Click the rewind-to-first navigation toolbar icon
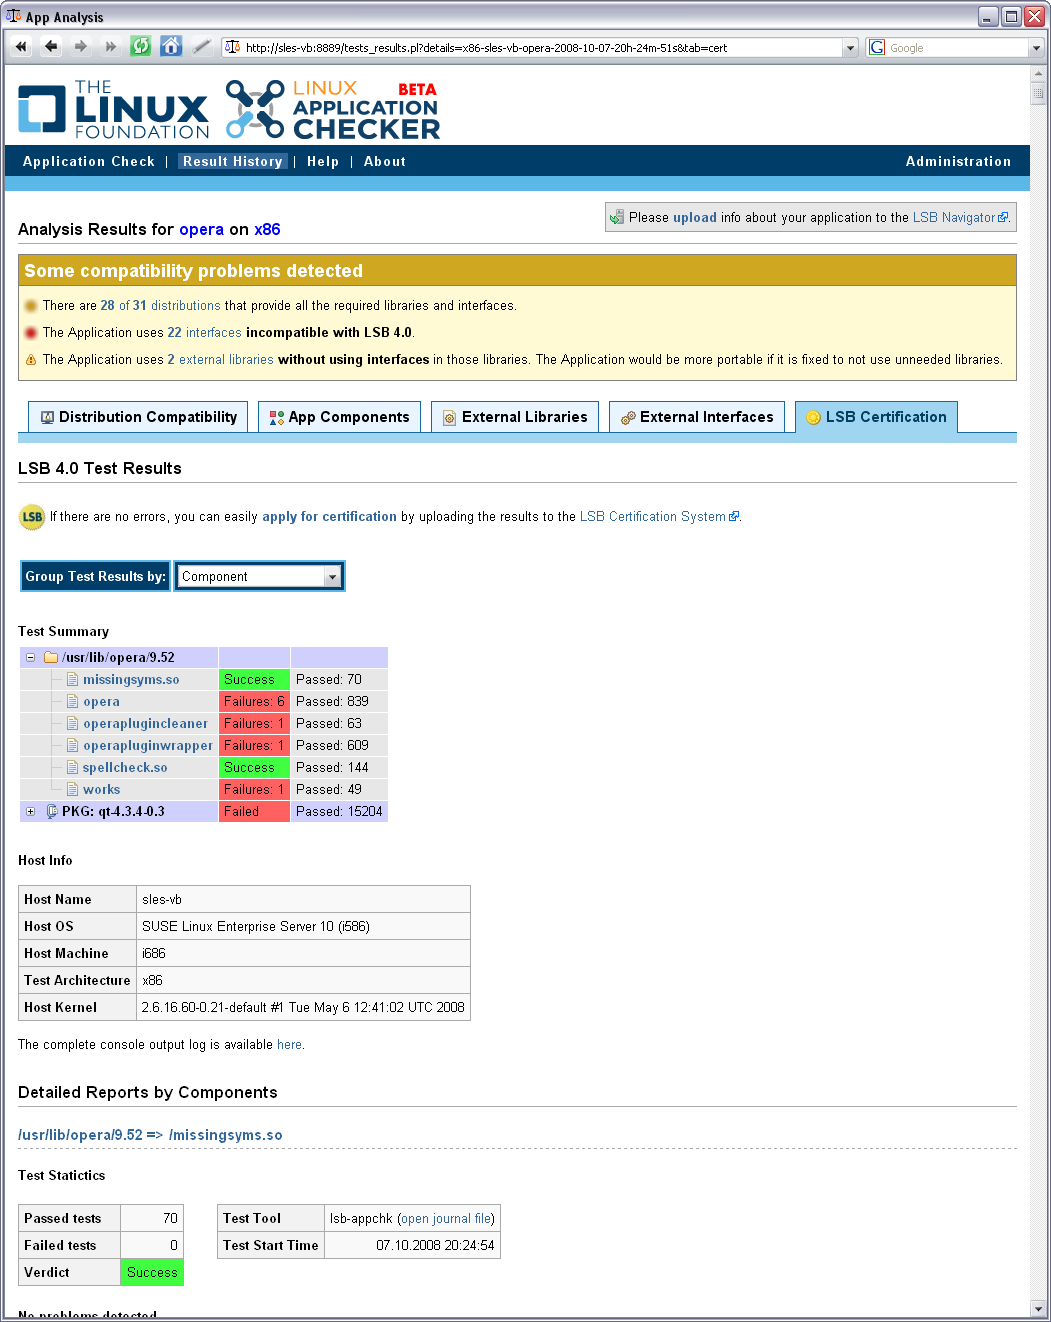Viewport: 1051px width, 1322px height. coord(21,47)
